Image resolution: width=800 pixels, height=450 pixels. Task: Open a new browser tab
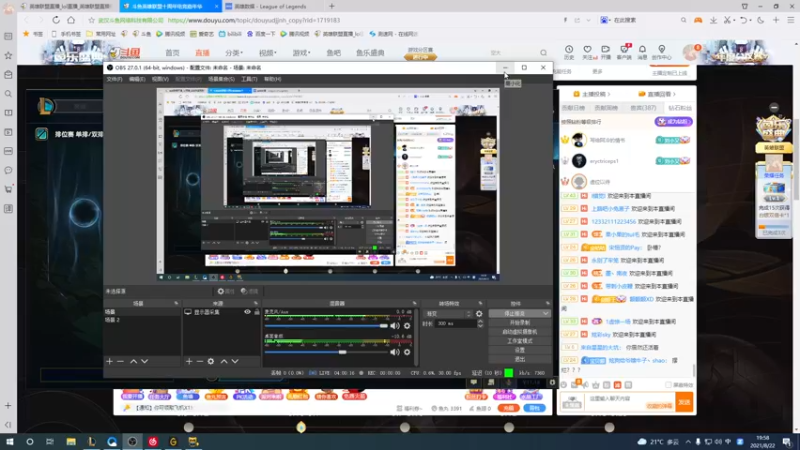point(332,6)
